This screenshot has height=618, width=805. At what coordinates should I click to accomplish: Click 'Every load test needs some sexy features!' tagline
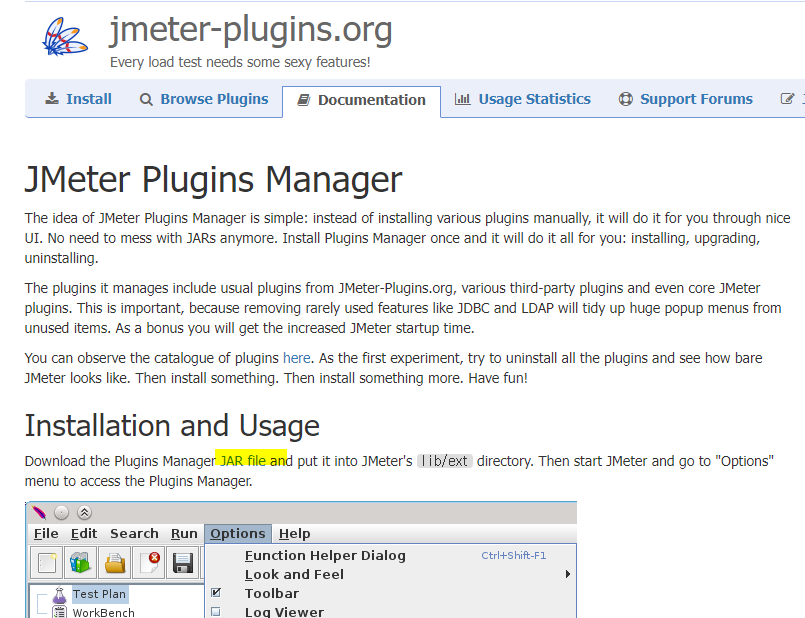(x=240, y=62)
